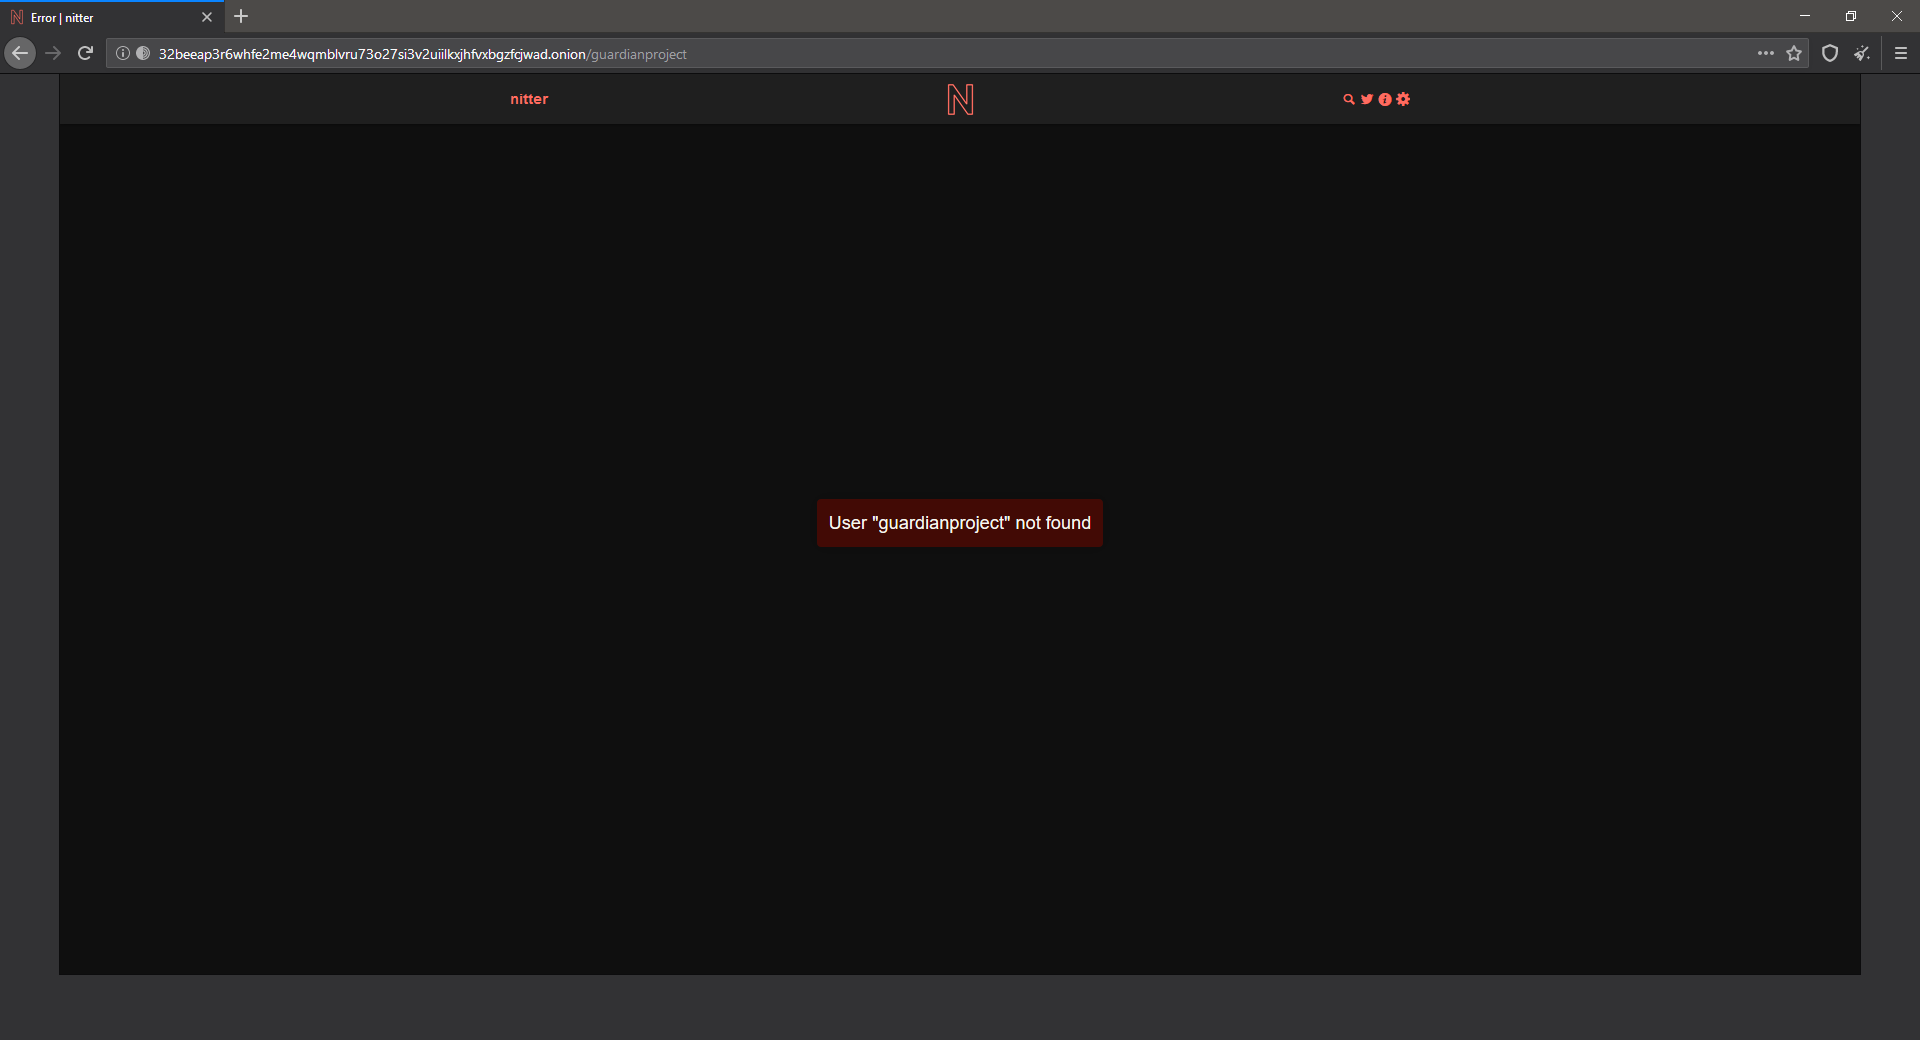Go back to the previous page
Screen dimensions: 1920x1040
tap(20, 53)
